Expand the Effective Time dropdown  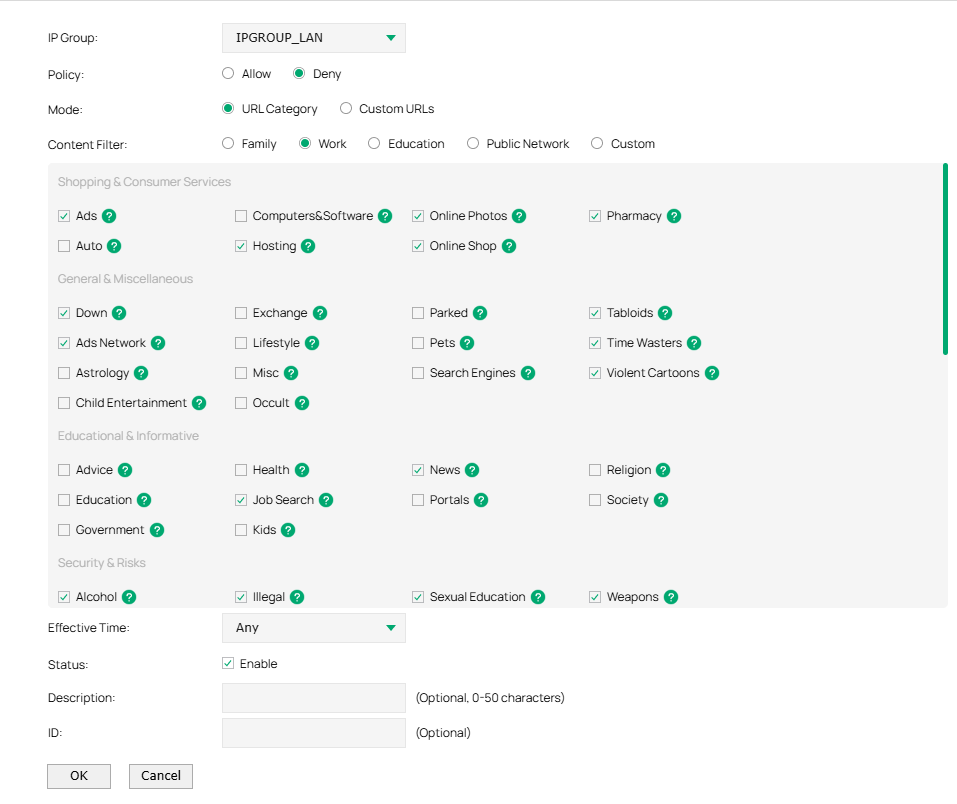click(x=313, y=628)
